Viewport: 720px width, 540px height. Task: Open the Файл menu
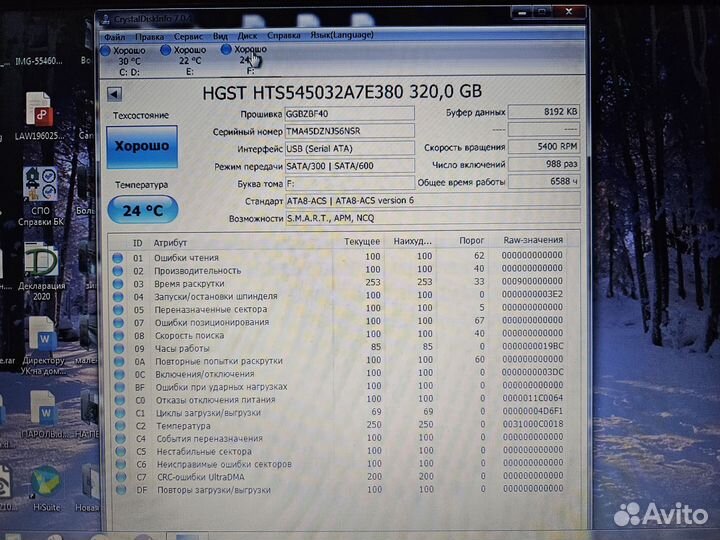click(x=114, y=36)
